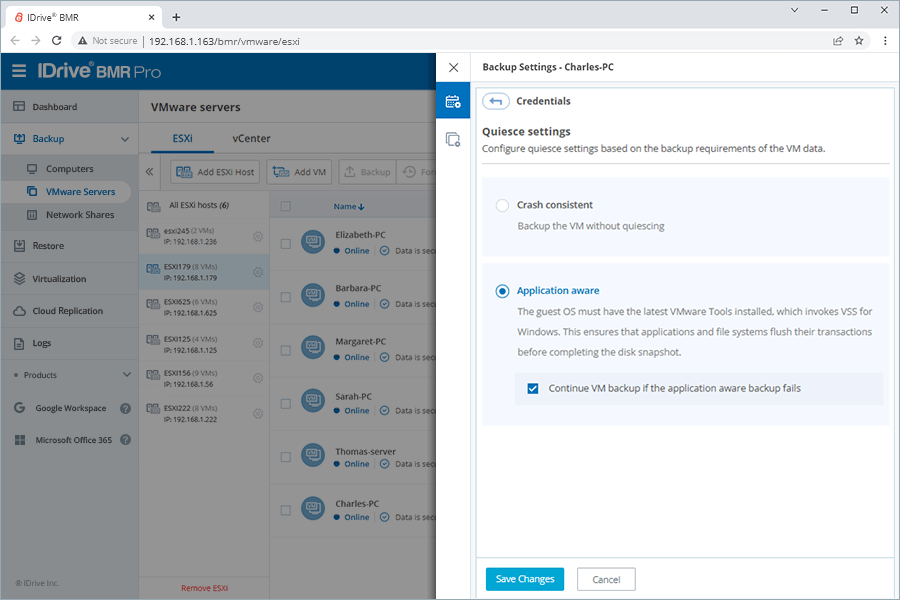Viewport: 900px width, 600px height.
Task: Tick the checkbox beside Barbara-PC
Action: tap(286, 297)
